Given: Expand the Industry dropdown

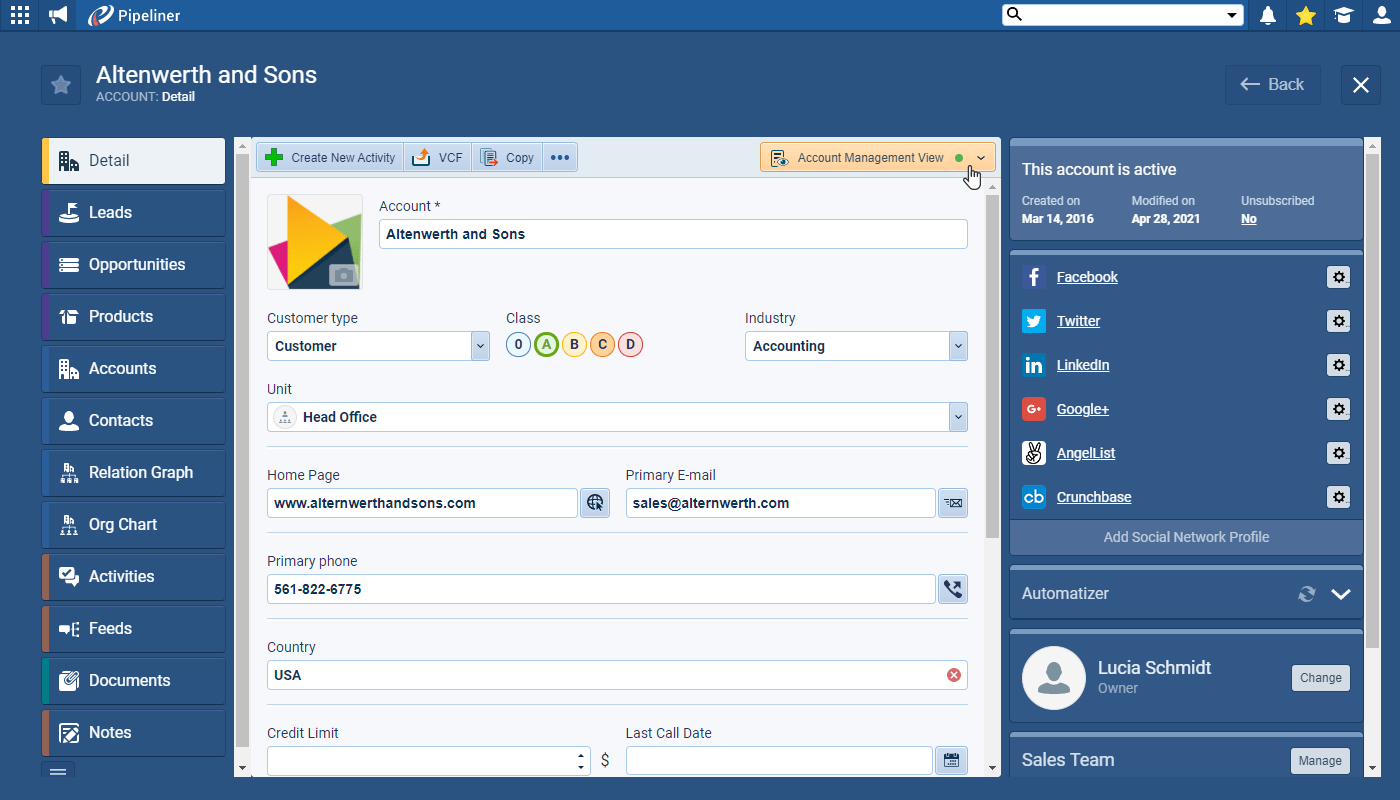Looking at the screenshot, I should coord(957,346).
